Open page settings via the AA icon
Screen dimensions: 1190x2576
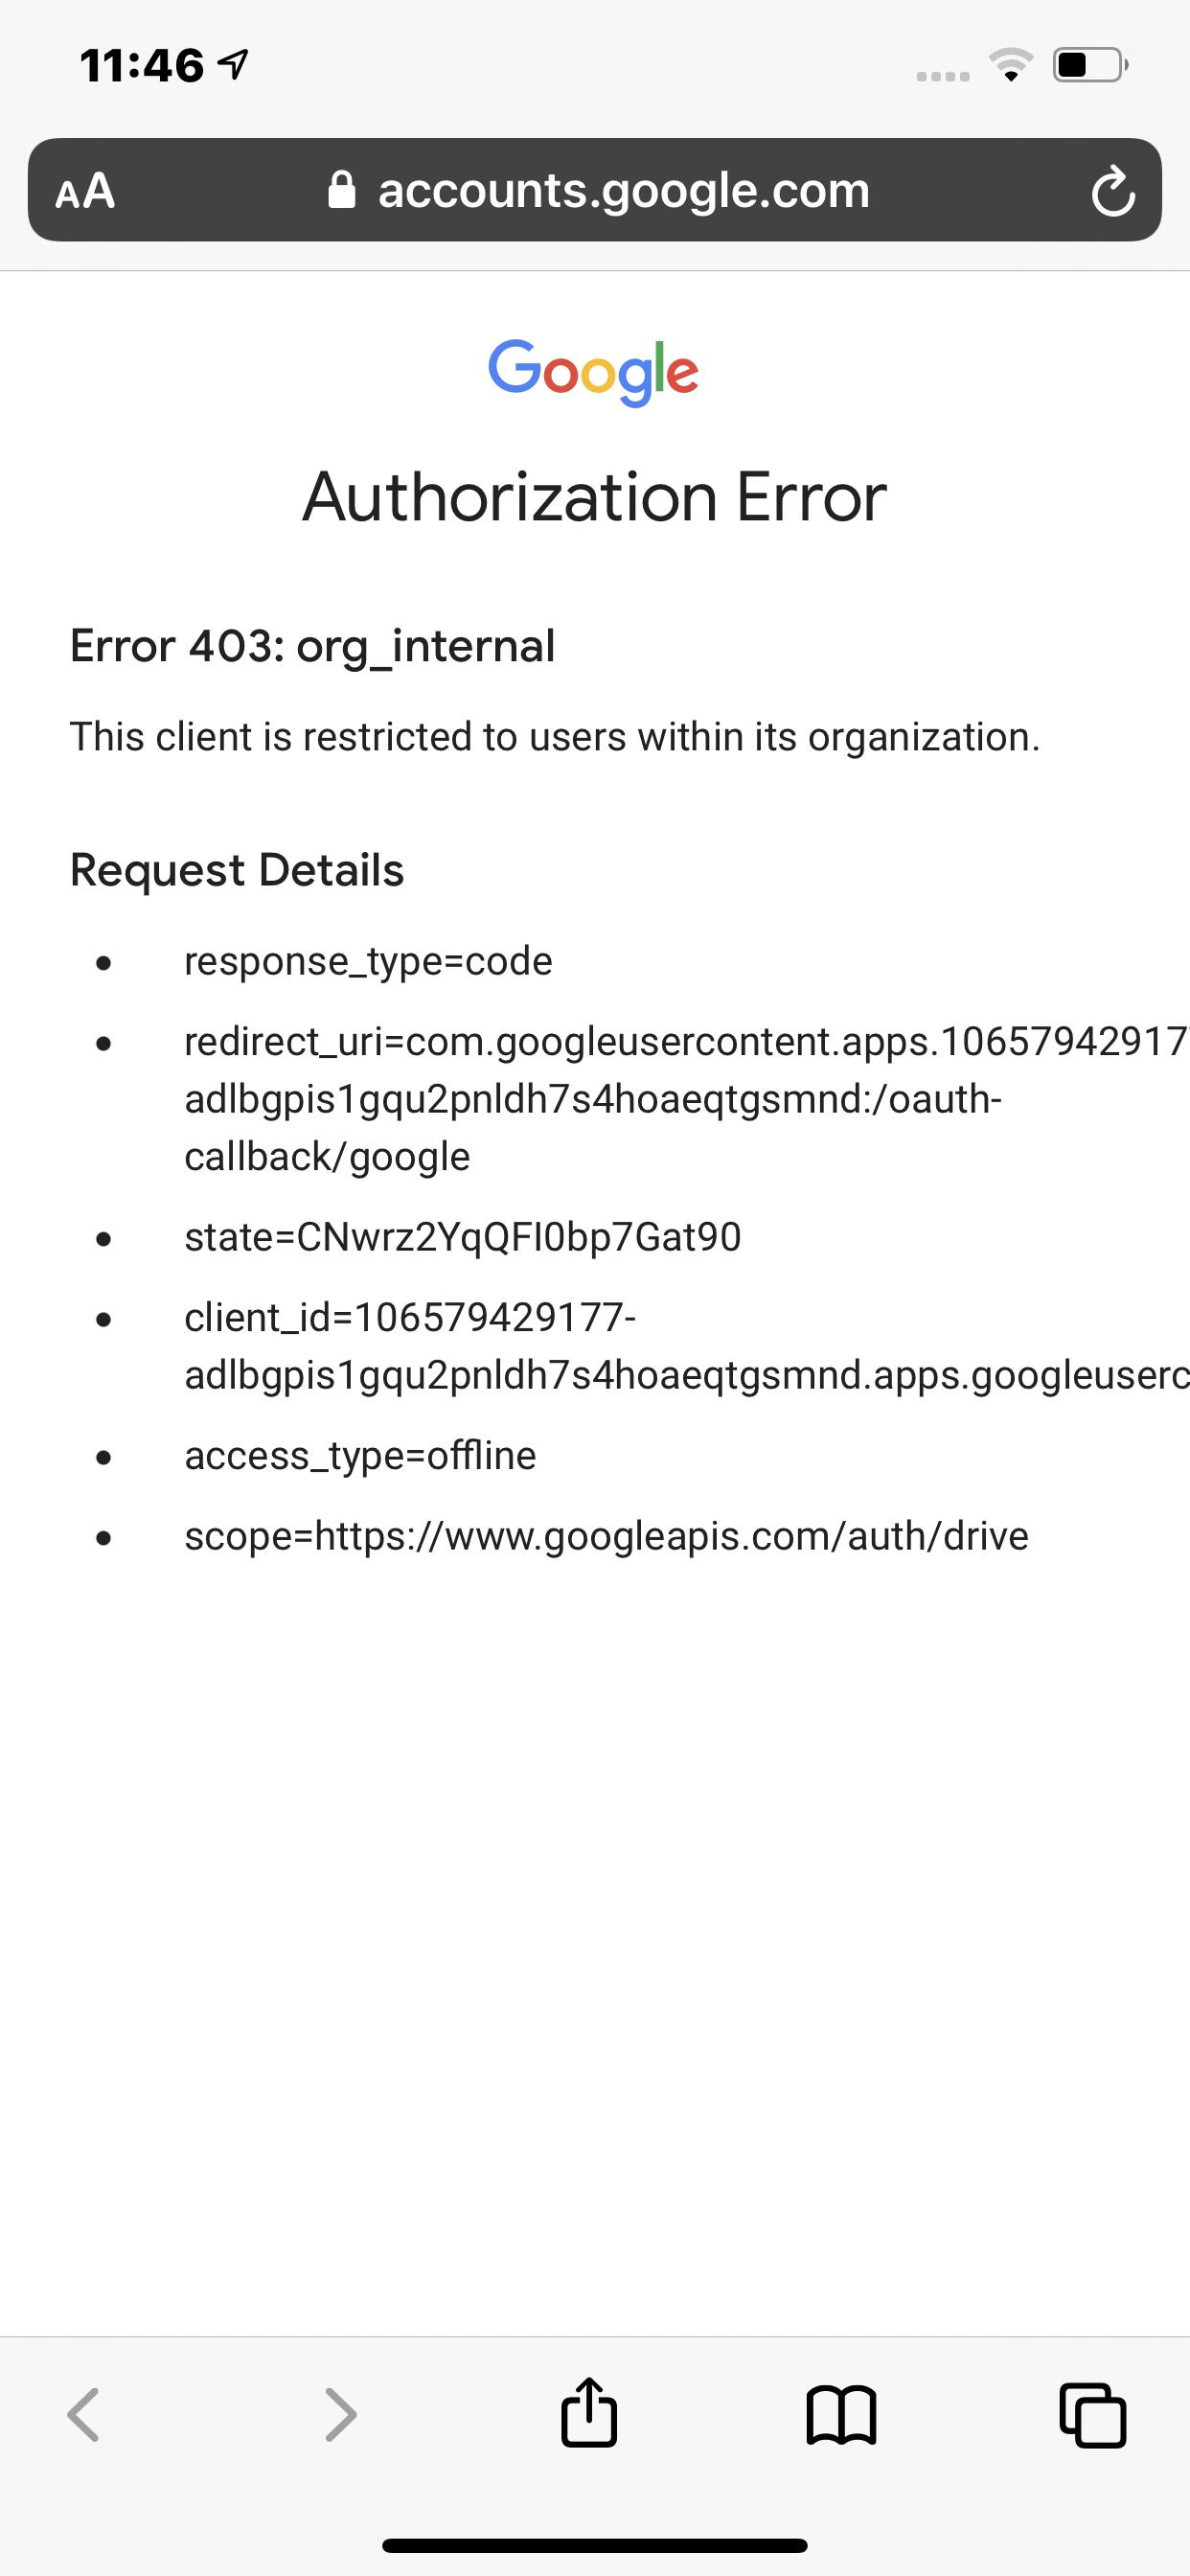click(x=88, y=191)
